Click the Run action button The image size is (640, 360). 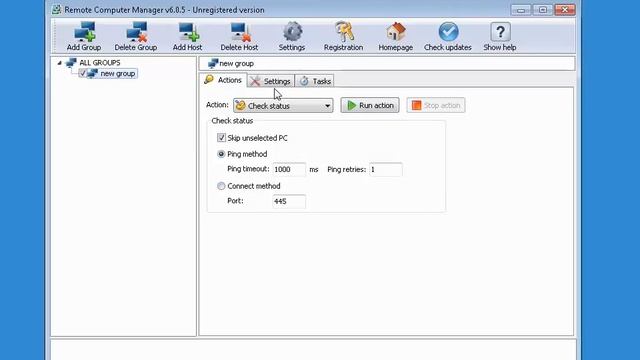[x=370, y=105]
